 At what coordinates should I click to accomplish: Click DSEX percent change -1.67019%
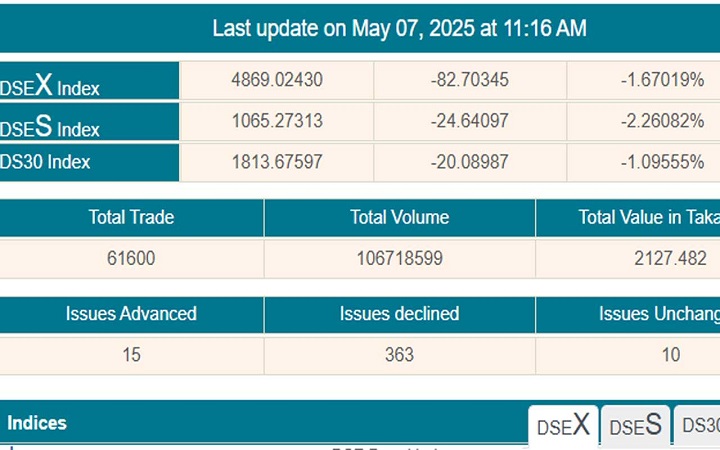(x=659, y=80)
